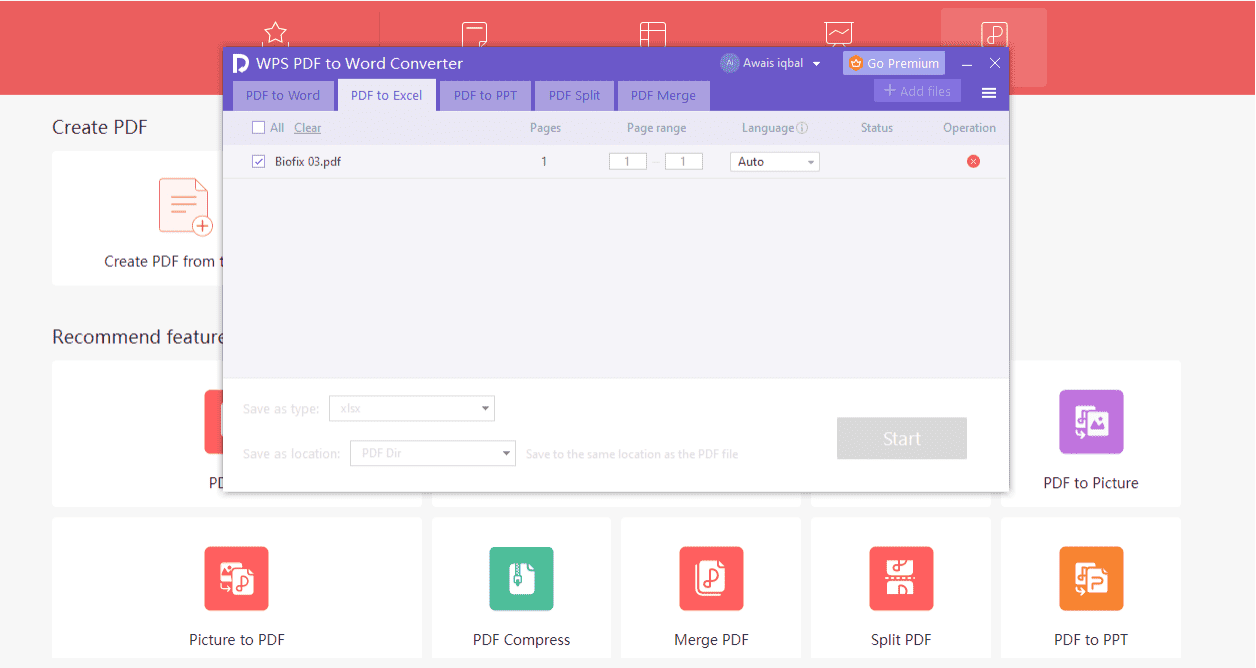Viewport: 1256px width, 668px height.
Task: Toggle the All files checkbox
Action: click(258, 128)
